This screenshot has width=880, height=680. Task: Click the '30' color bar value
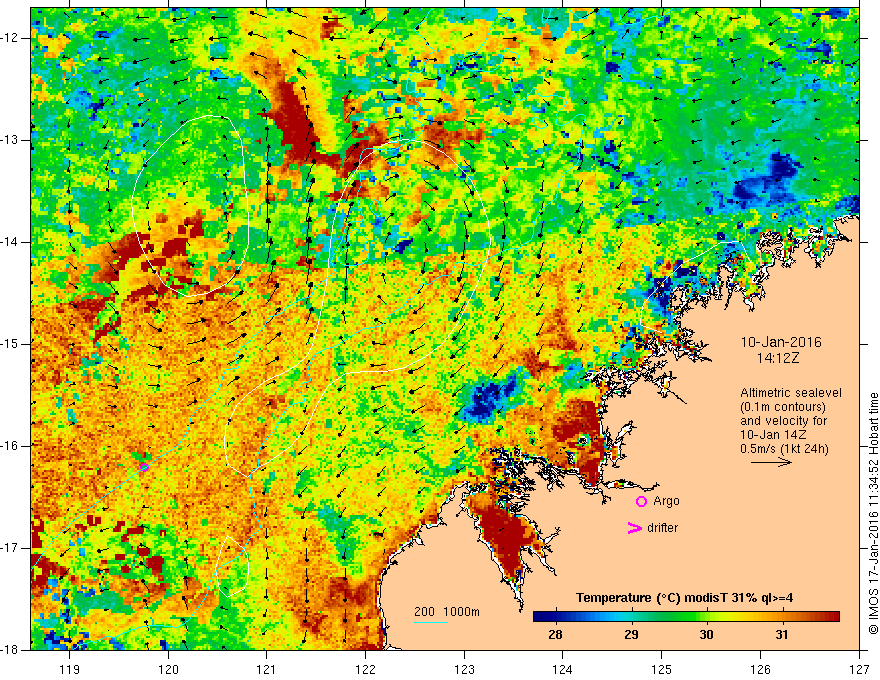[706, 635]
